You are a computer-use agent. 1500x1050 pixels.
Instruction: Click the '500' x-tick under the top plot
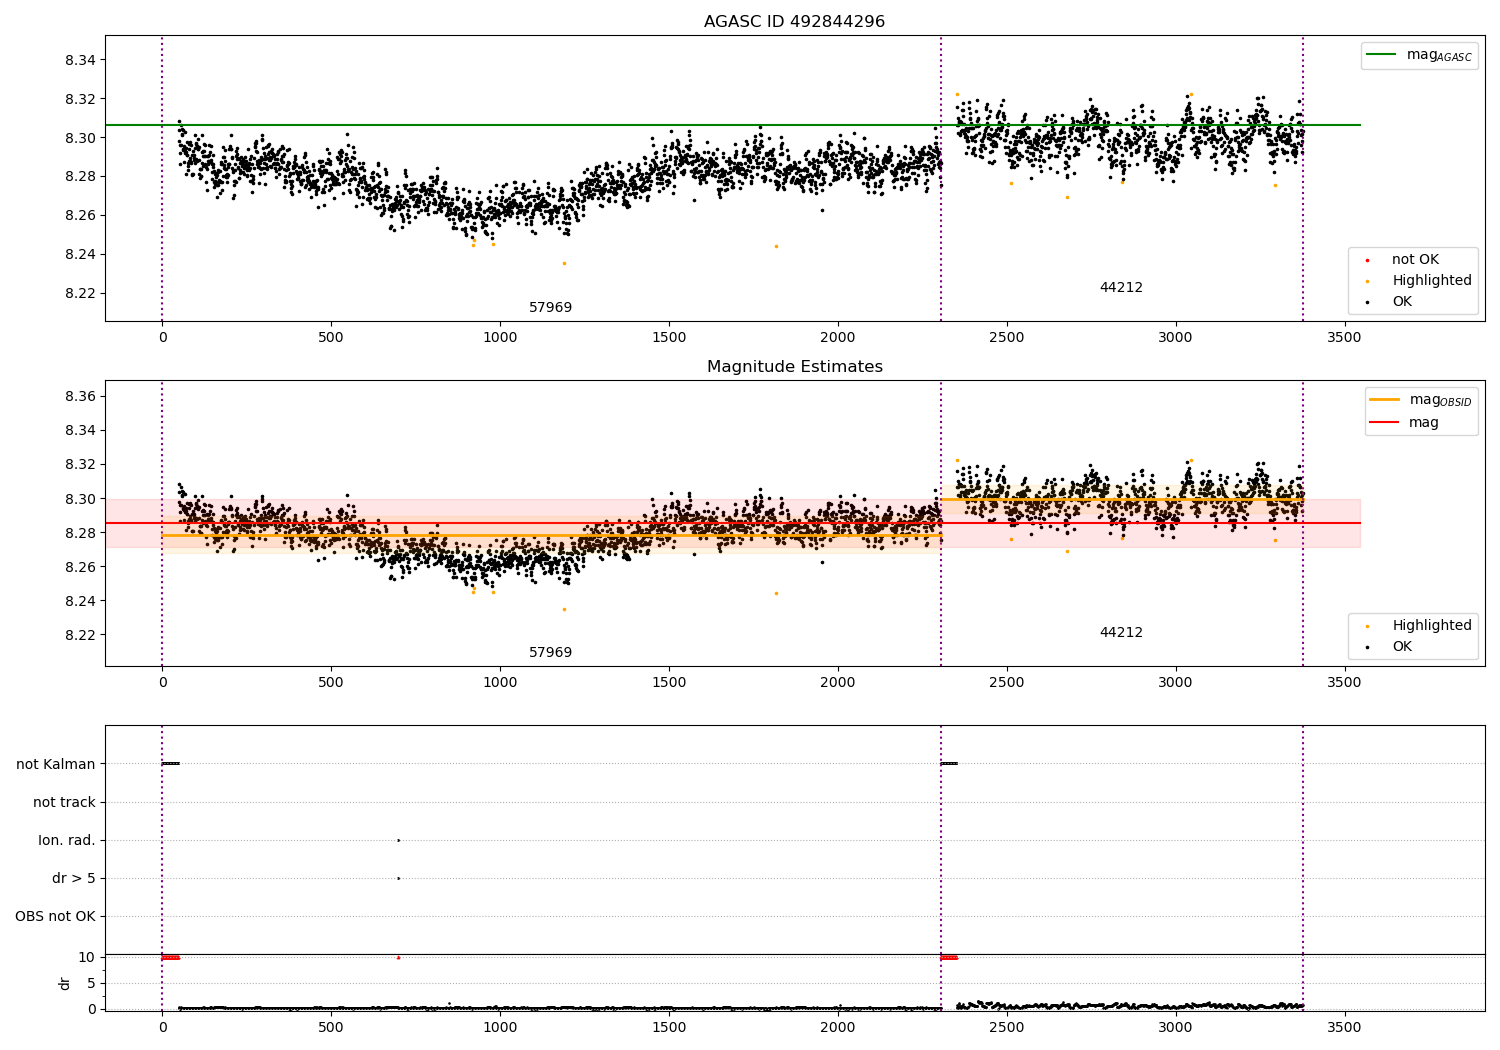point(331,338)
